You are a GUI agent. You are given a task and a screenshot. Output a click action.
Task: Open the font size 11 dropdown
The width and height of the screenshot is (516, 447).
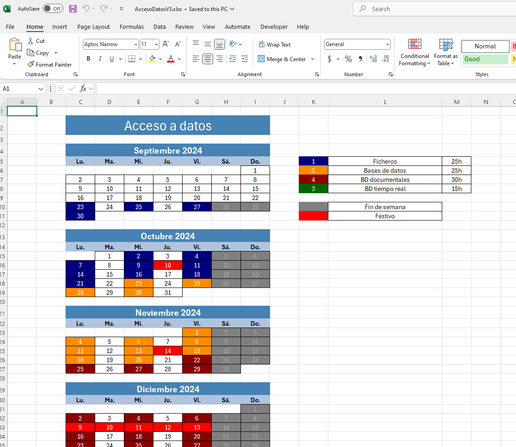[156, 44]
